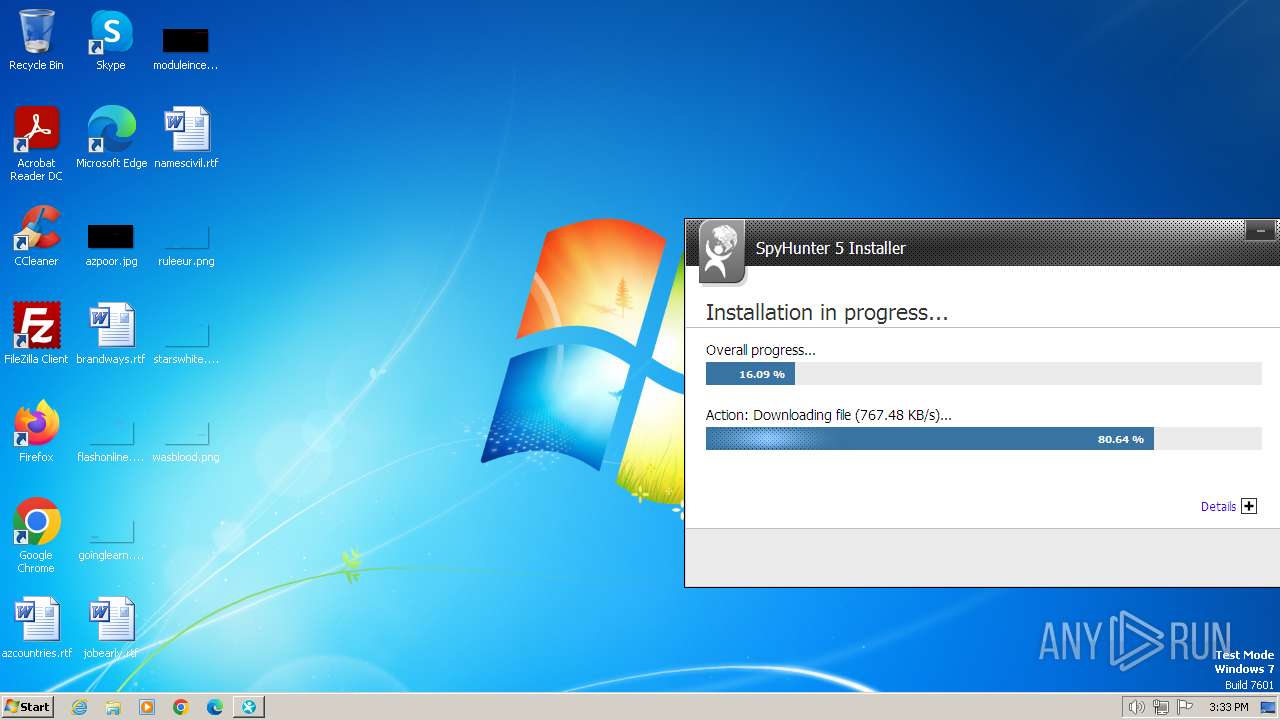Click the Overall progress bar
1280x720 pixels.
pos(984,374)
